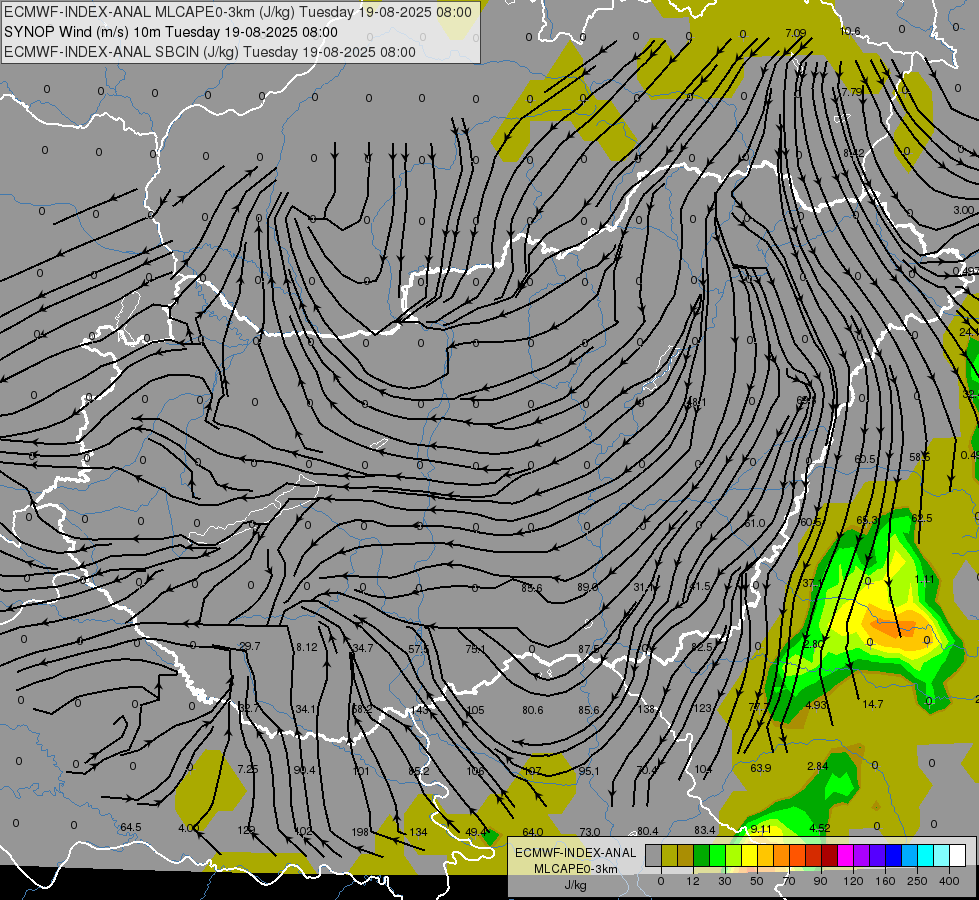Click the 10.6 value on the map
979x900 pixels.
click(x=850, y=31)
